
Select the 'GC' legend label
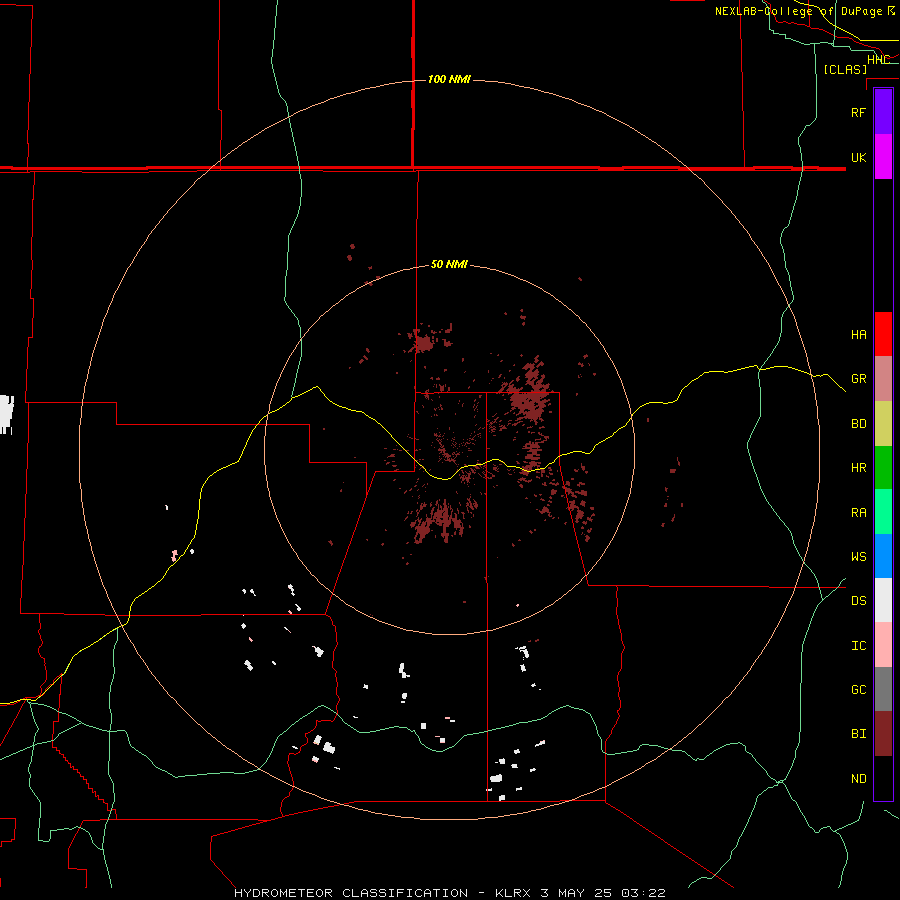(858, 690)
